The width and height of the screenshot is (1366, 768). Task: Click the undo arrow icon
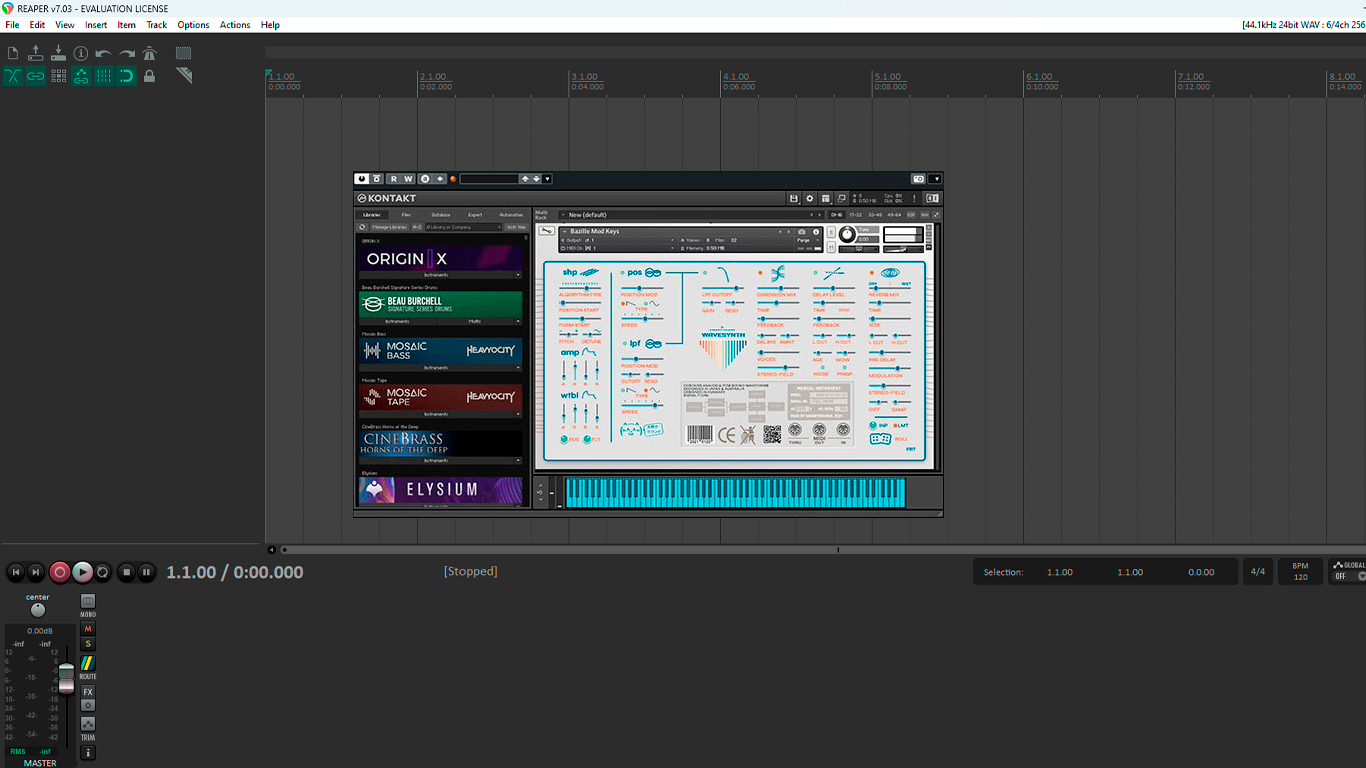click(x=104, y=53)
